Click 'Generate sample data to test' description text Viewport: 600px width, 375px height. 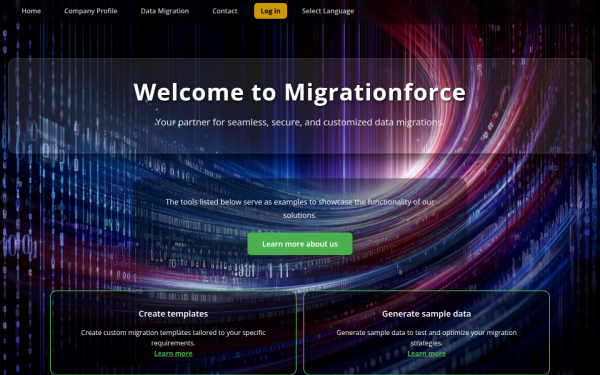[x=426, y=338]
